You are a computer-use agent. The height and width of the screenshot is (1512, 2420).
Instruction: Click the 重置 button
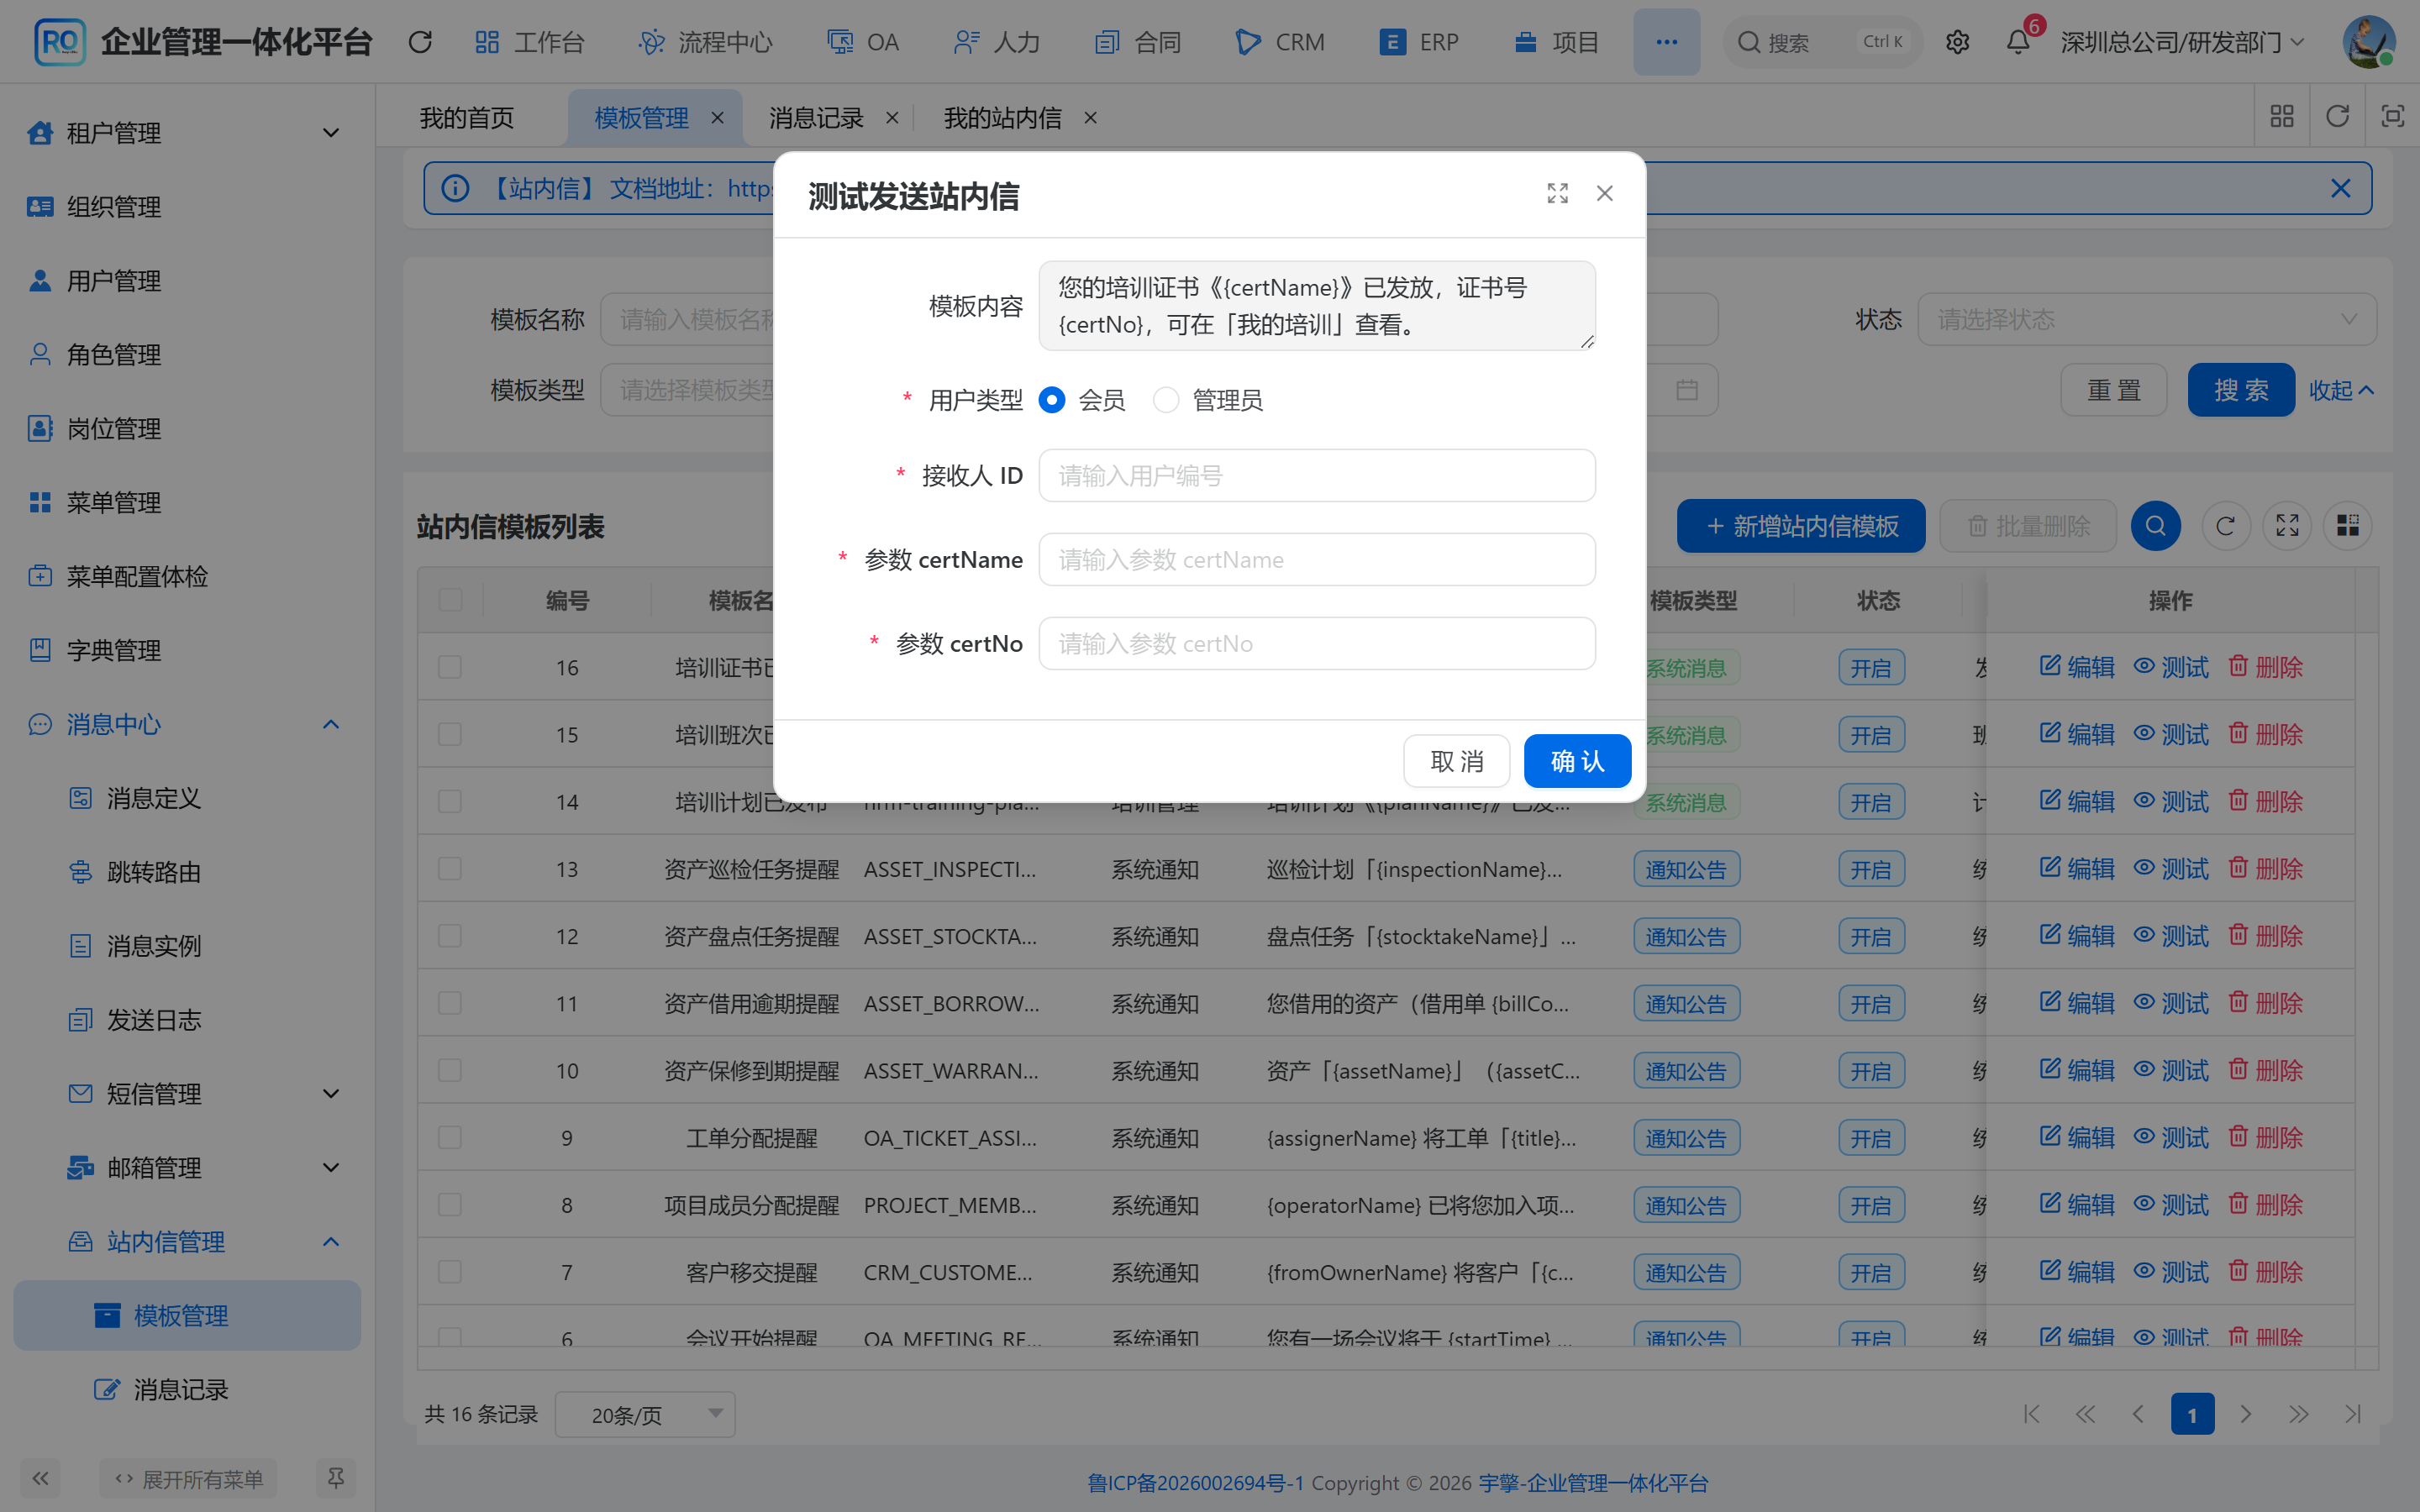click(2113, 390)
